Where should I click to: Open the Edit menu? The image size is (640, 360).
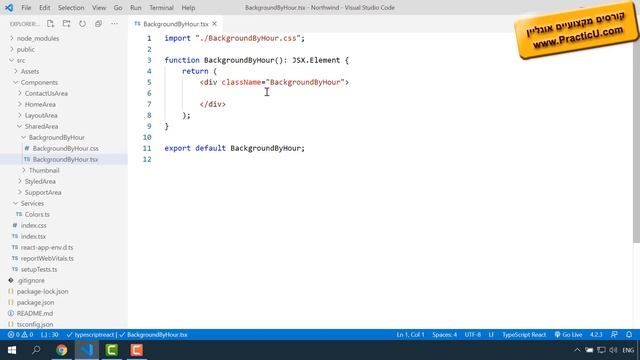(x=44, y=7)
